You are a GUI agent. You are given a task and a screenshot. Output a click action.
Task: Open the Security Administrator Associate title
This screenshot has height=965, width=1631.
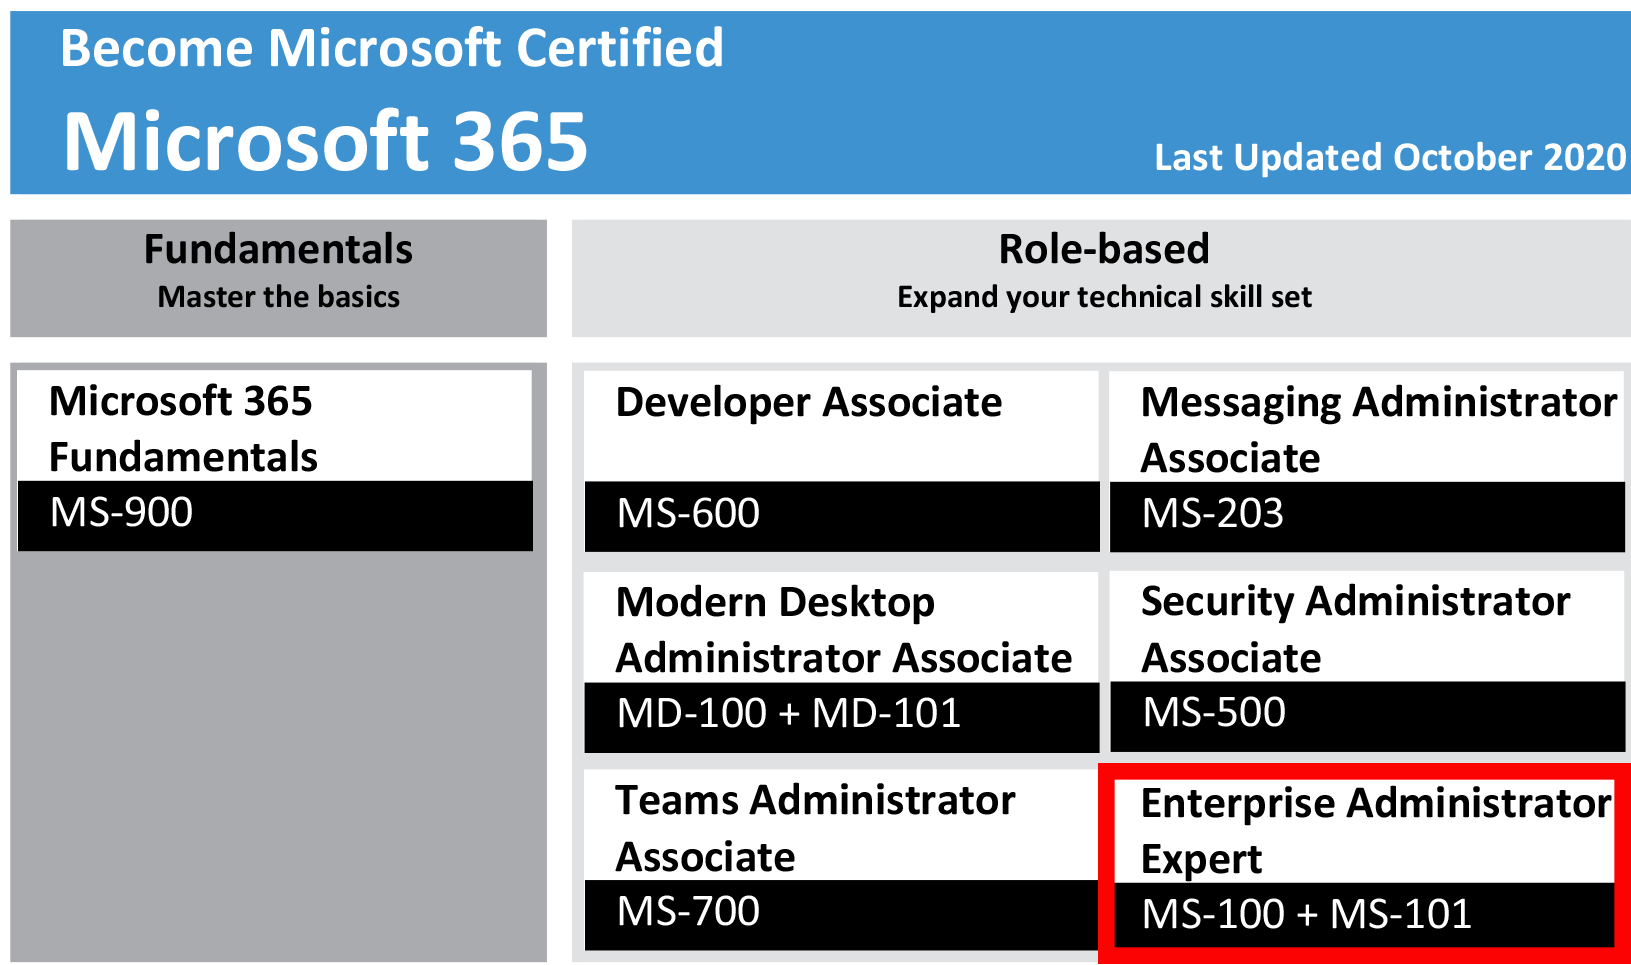(1355, 630)
